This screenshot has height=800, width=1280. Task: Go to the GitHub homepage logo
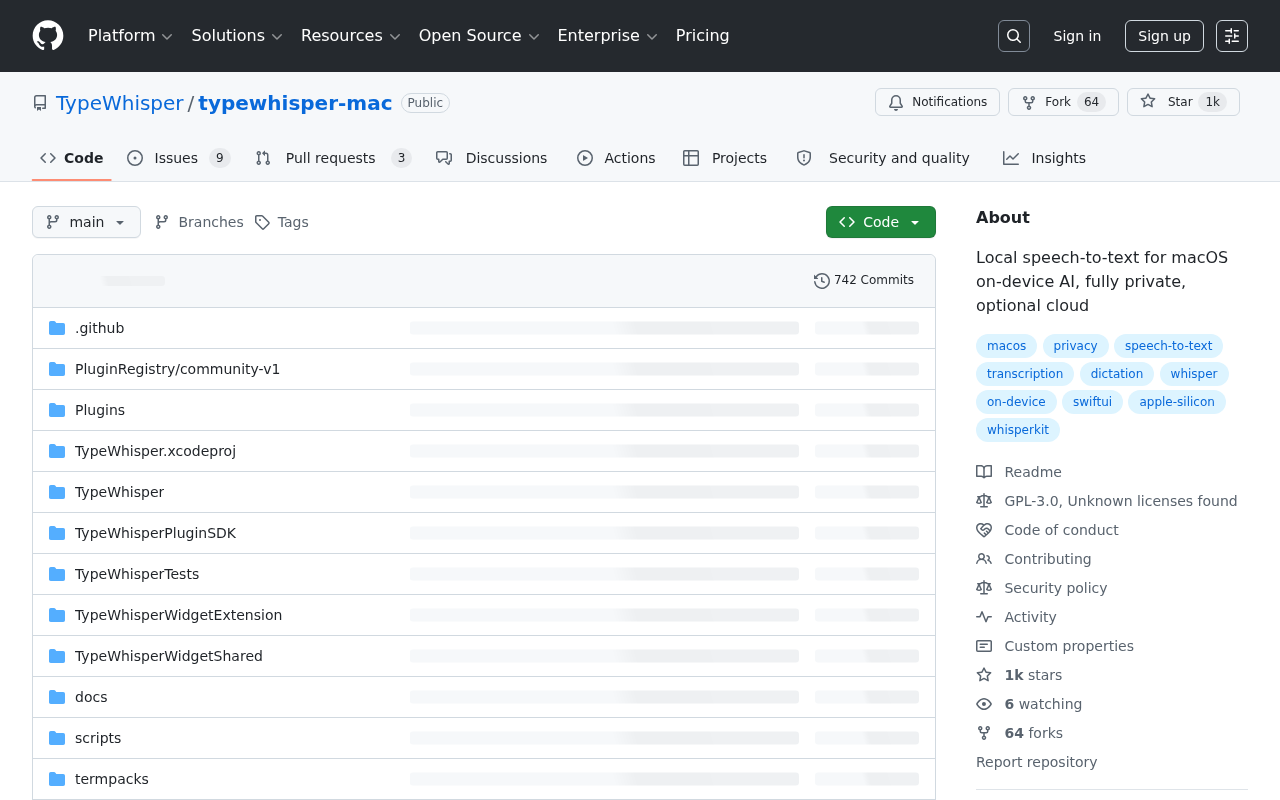tap(48, 36)
